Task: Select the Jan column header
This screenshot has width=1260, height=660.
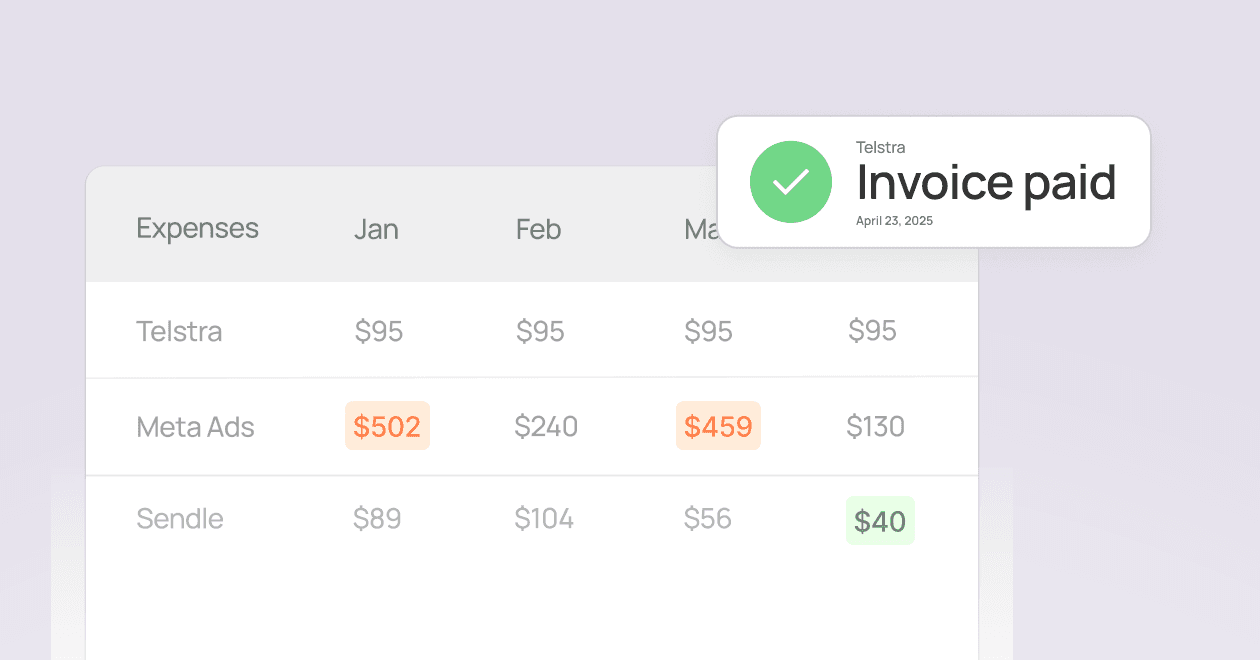Action: pyautogui.click(x=377, y=230)
